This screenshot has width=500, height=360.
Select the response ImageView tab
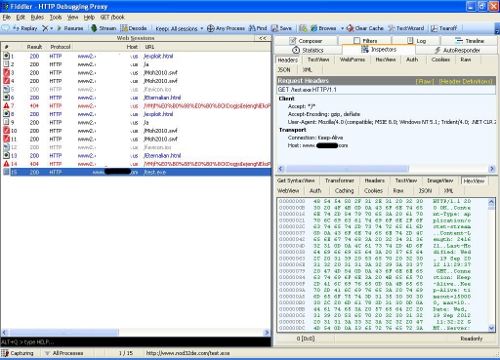[440, 180]
